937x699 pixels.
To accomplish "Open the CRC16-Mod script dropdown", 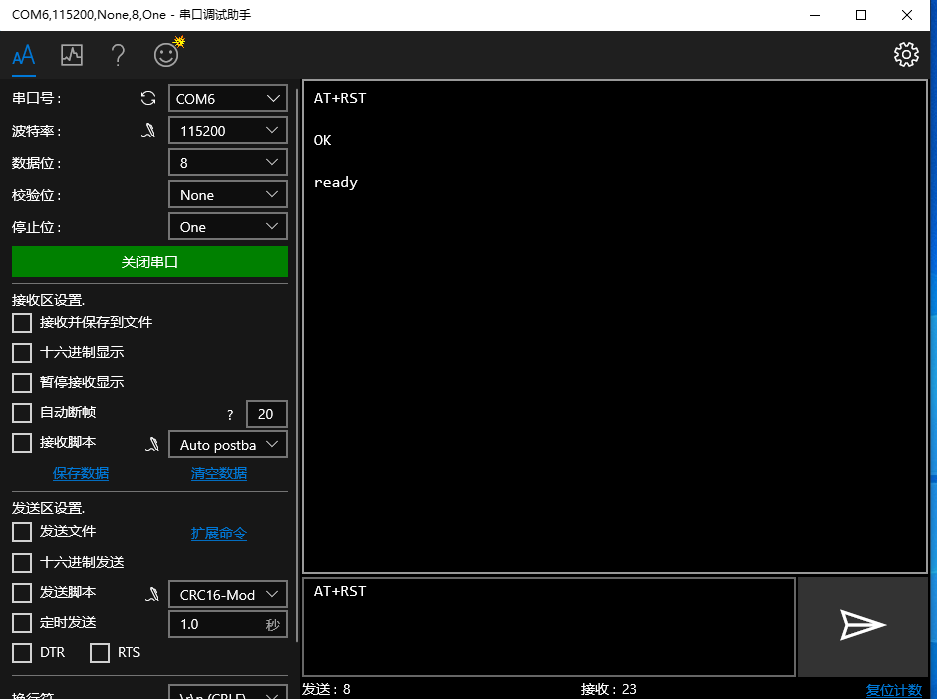I will [x=227, y=594].
